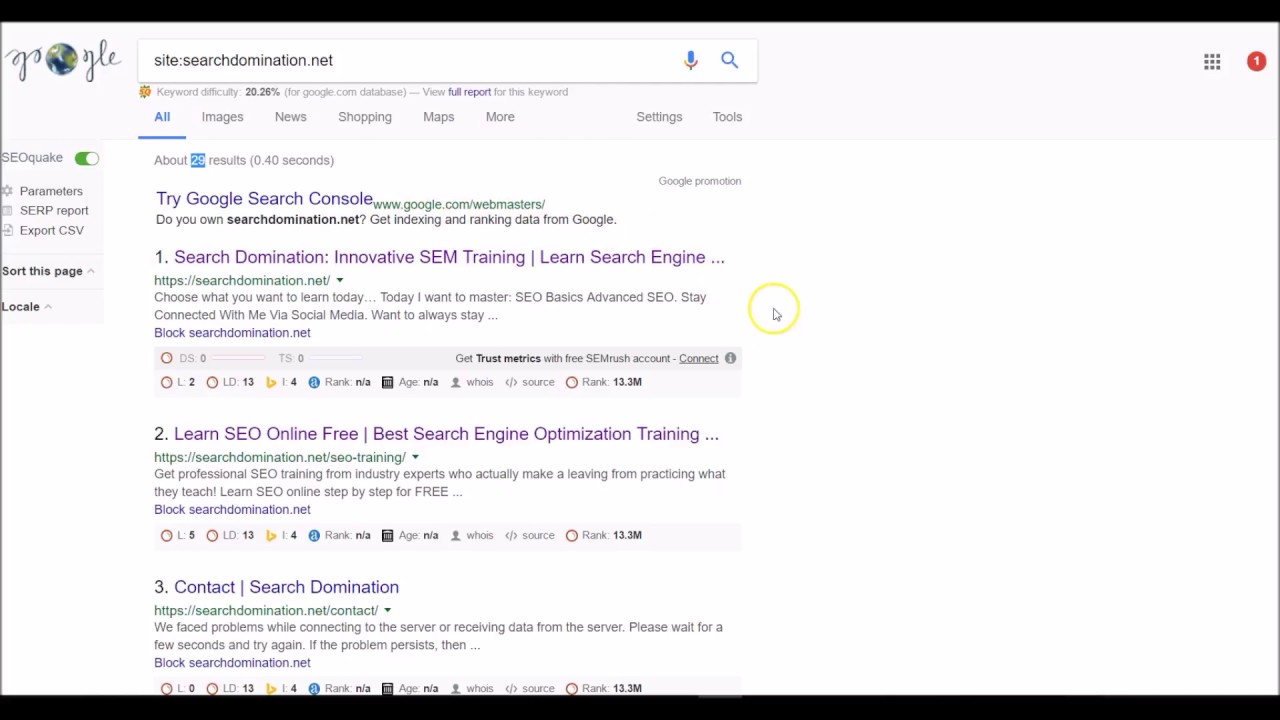Open Contact | Search Domination result

coord(286,587)
